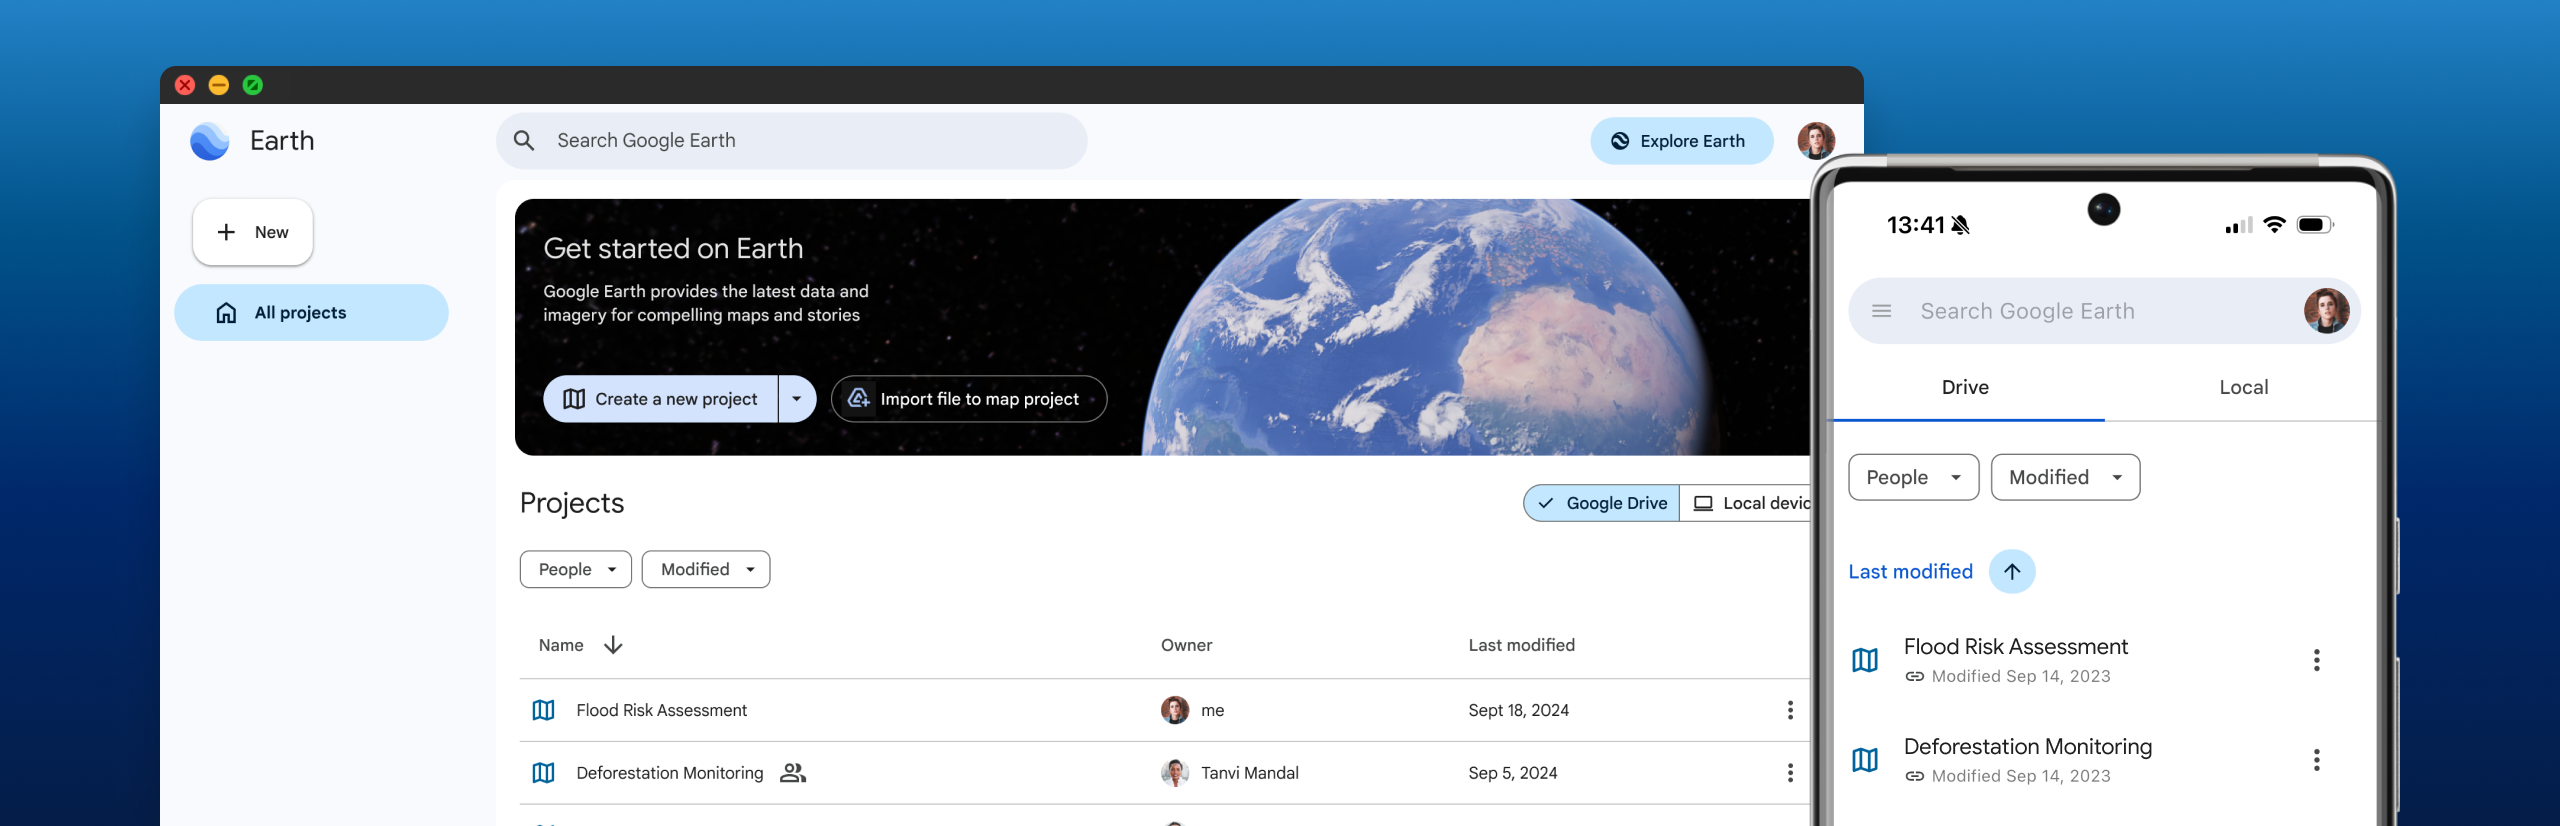Image resolution: width=2560 pixels, height=826 pixels.
Task: Click the Google Earth logo icon
Action: tap(210, 141)
